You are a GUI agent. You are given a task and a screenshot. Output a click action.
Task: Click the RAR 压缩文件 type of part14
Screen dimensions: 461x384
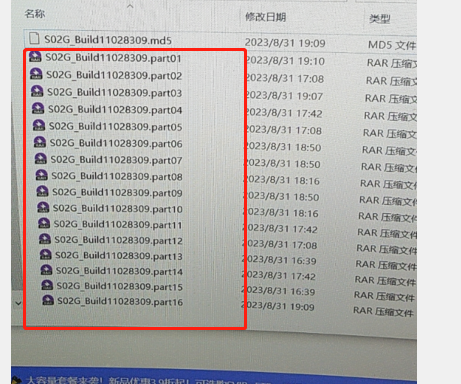(385, 281)
